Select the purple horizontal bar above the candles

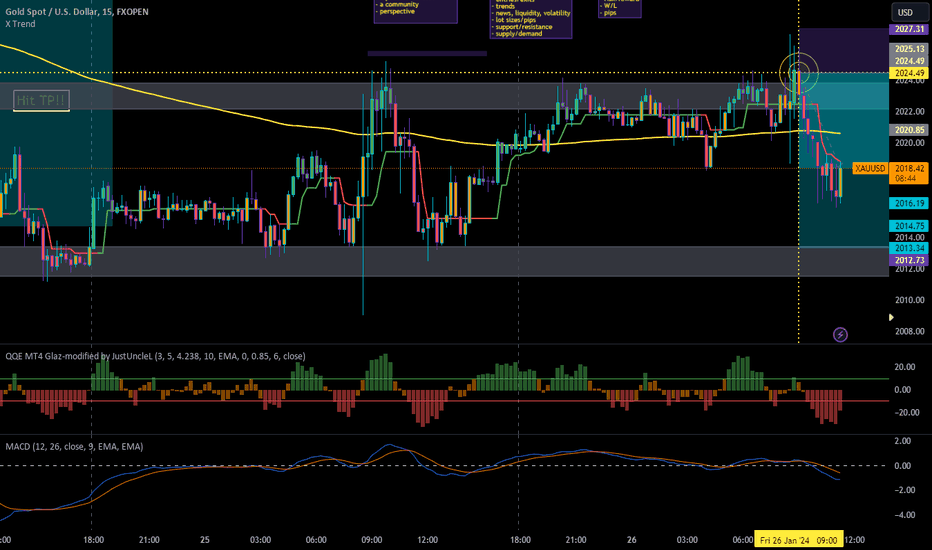click(x=427, y=54)
